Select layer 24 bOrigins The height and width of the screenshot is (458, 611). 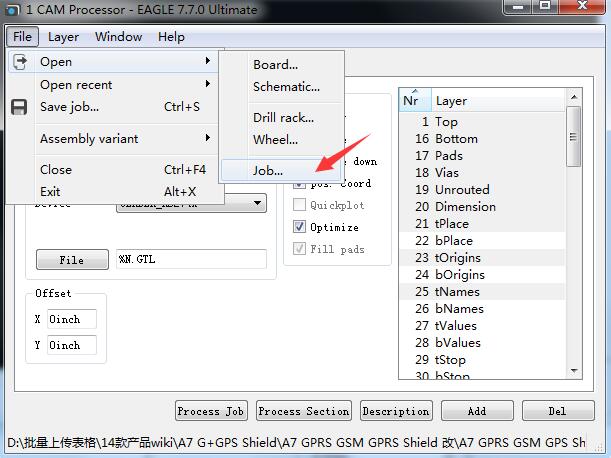[x=482, y=275]
